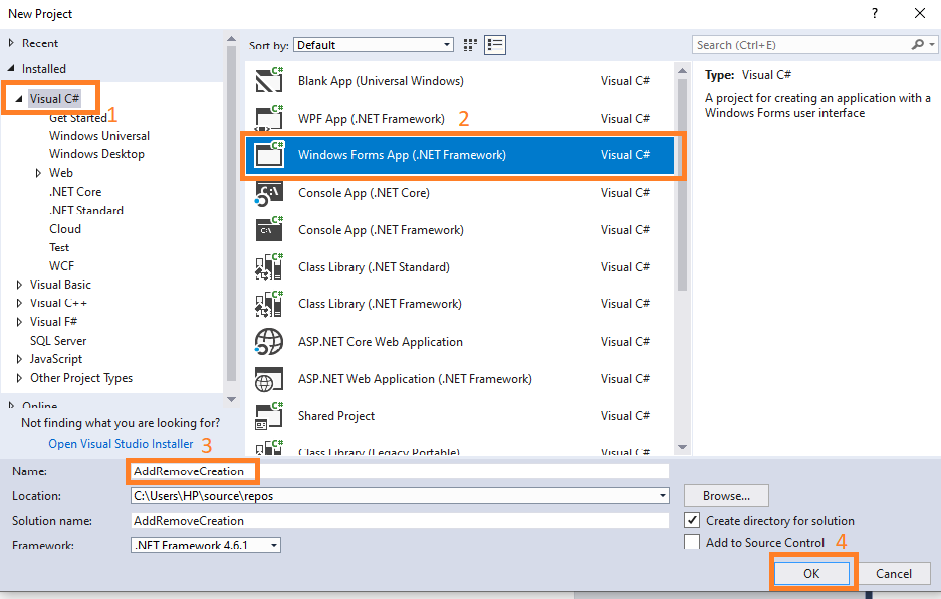Click template list scrollbar up arrow
This screenshot has height=599, width=941.
682,71
